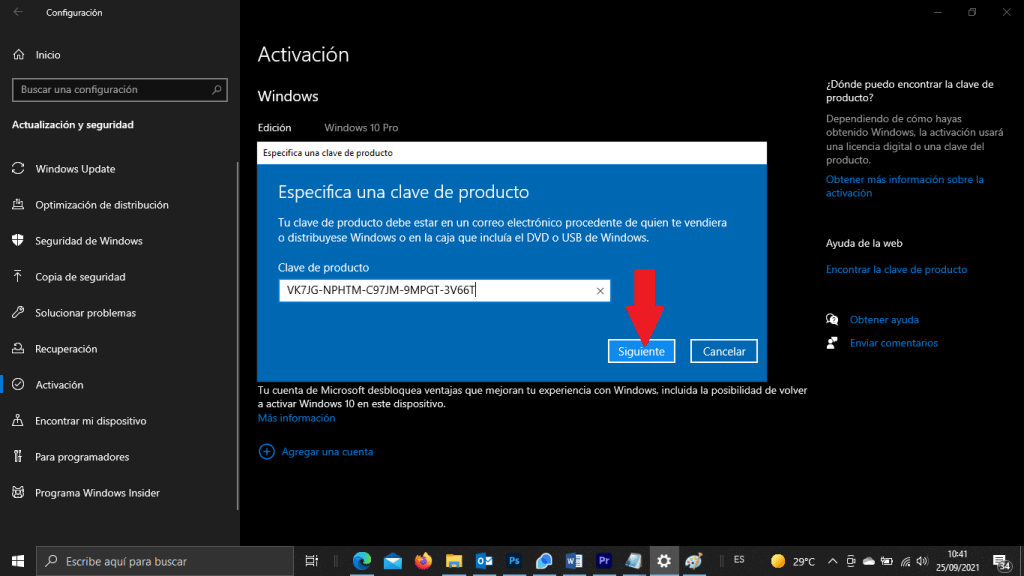Open Mail app from taskbar

point(392,561)
